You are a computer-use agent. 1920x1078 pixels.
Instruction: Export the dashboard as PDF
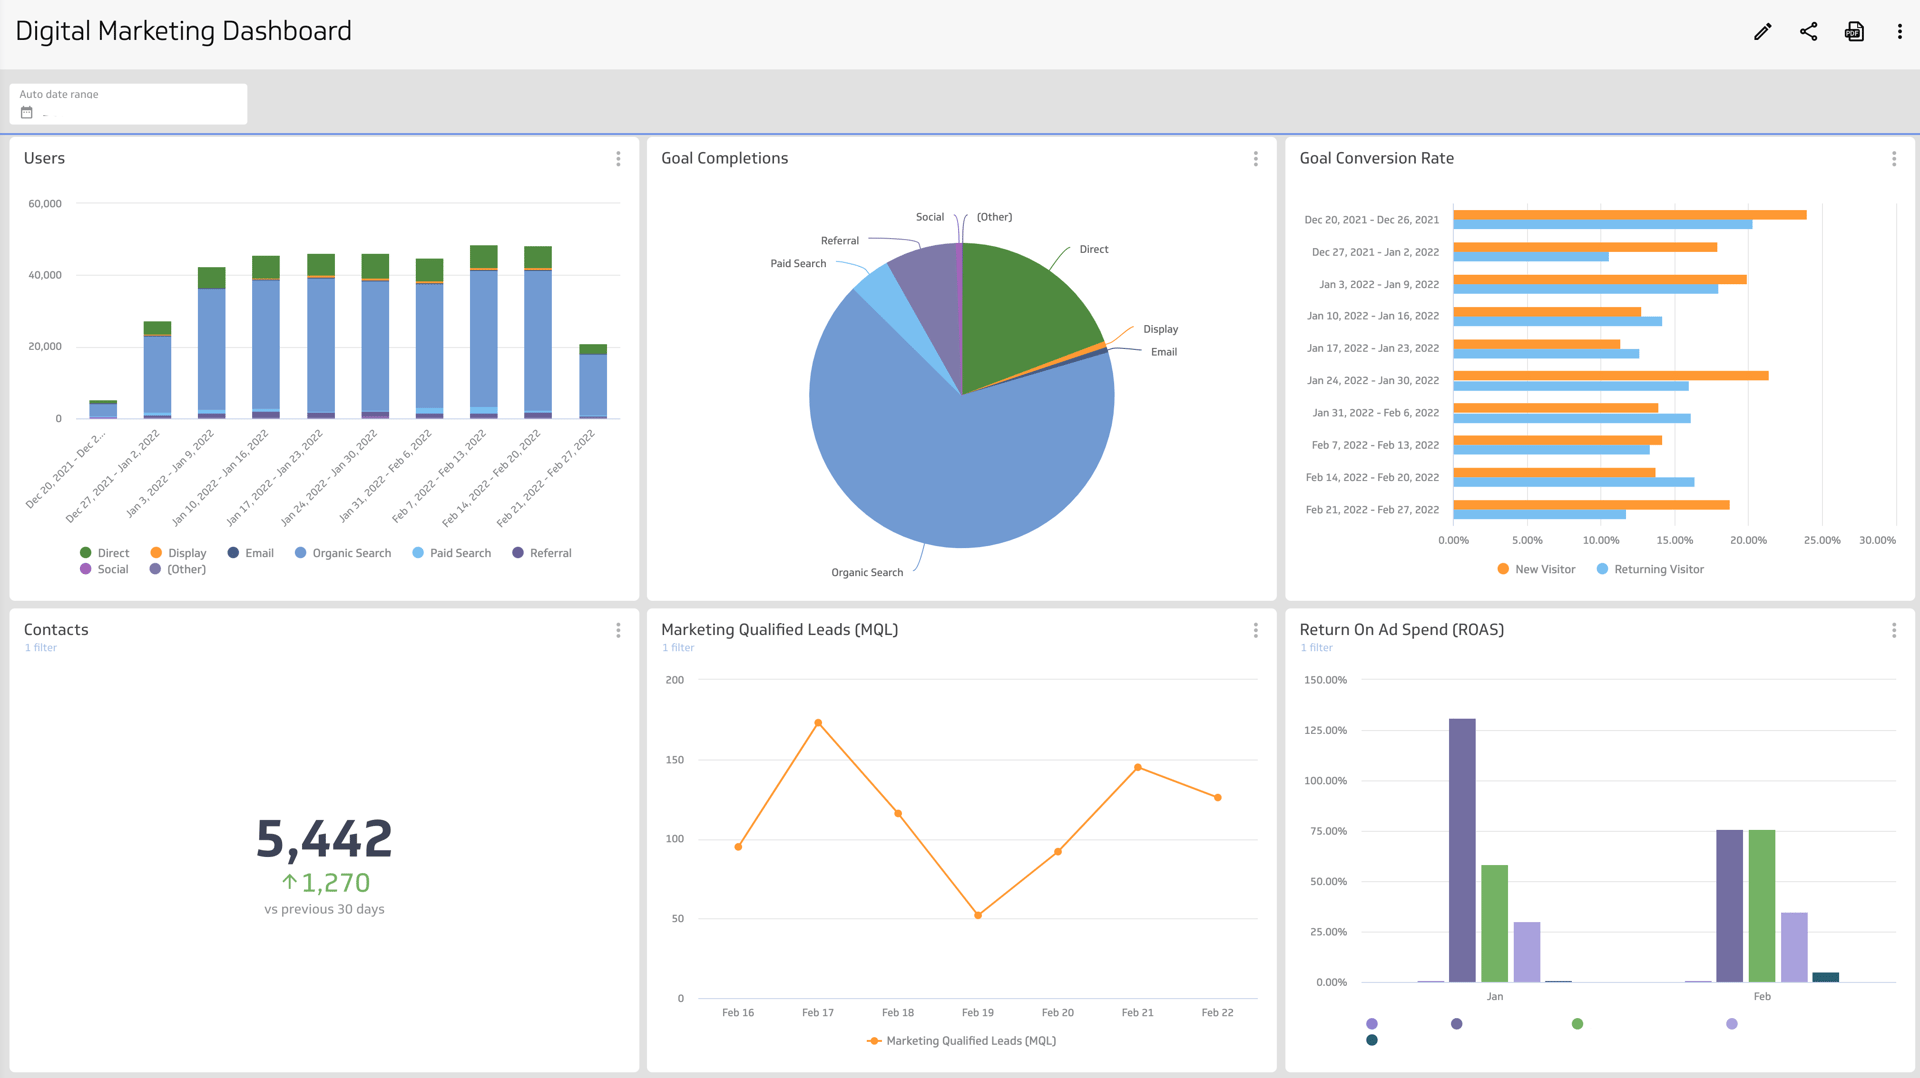click(1854, 31)
